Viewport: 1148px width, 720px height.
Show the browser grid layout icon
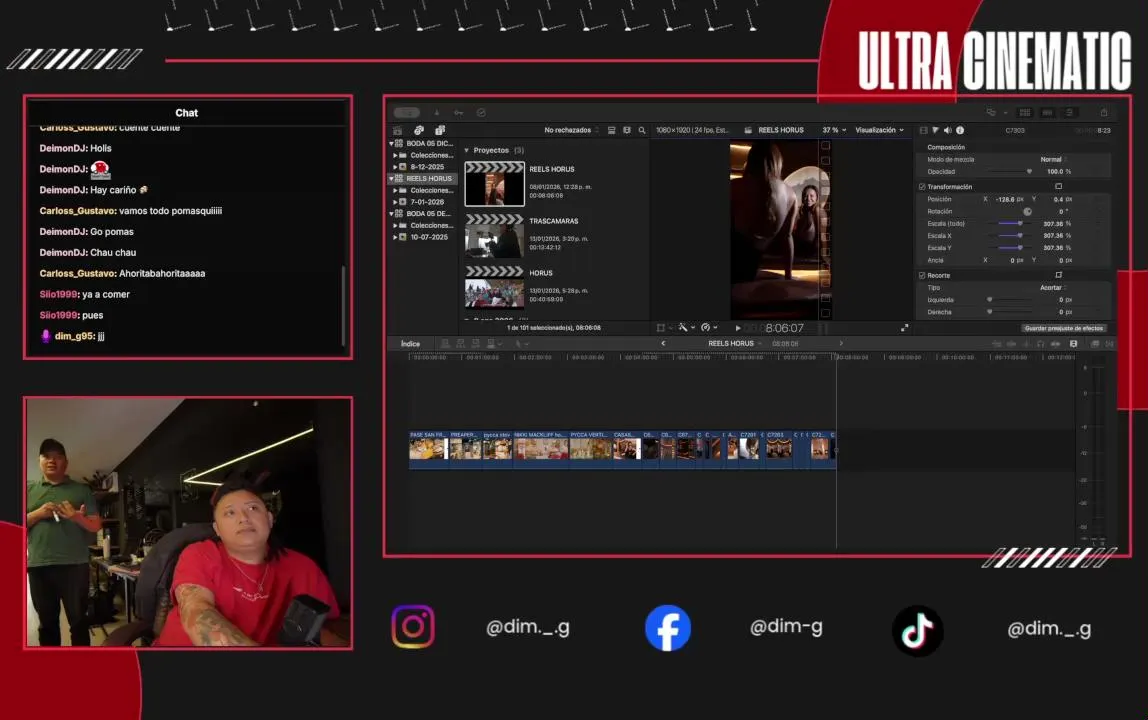1025,113
